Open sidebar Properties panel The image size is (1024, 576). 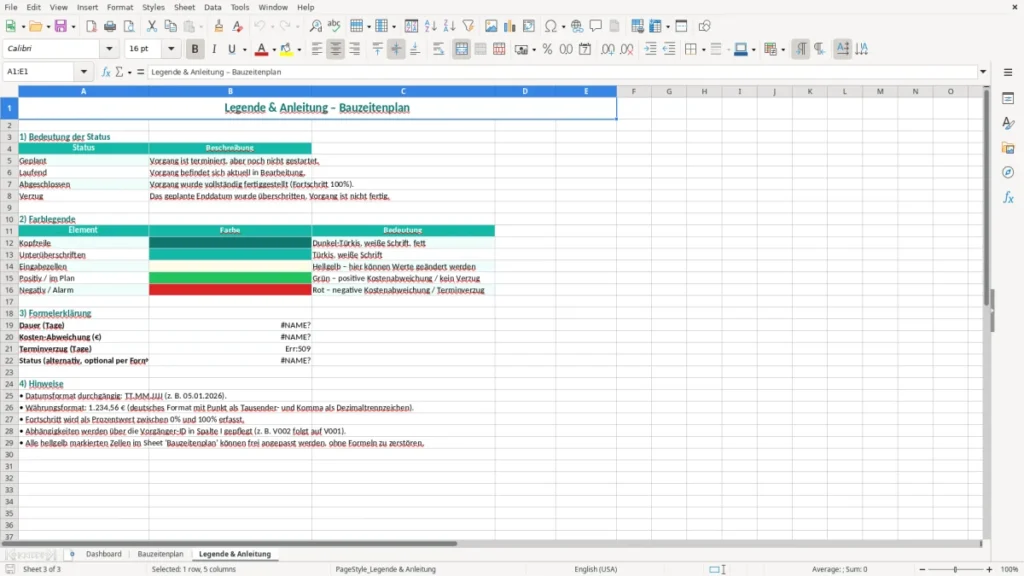[1008, 99]
